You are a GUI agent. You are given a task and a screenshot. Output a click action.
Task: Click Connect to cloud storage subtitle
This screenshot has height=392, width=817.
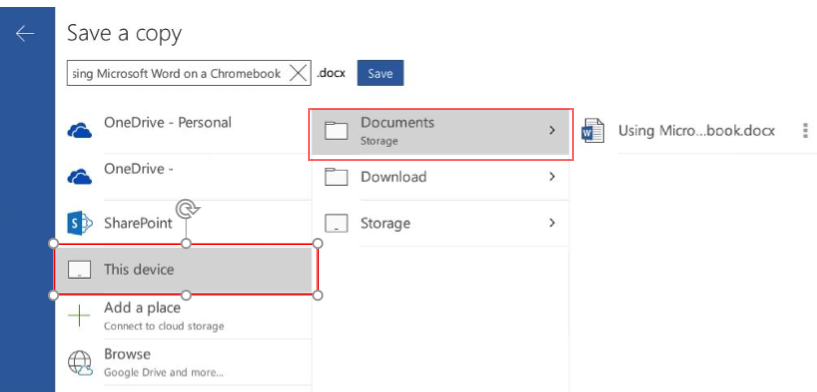(164, 326)
